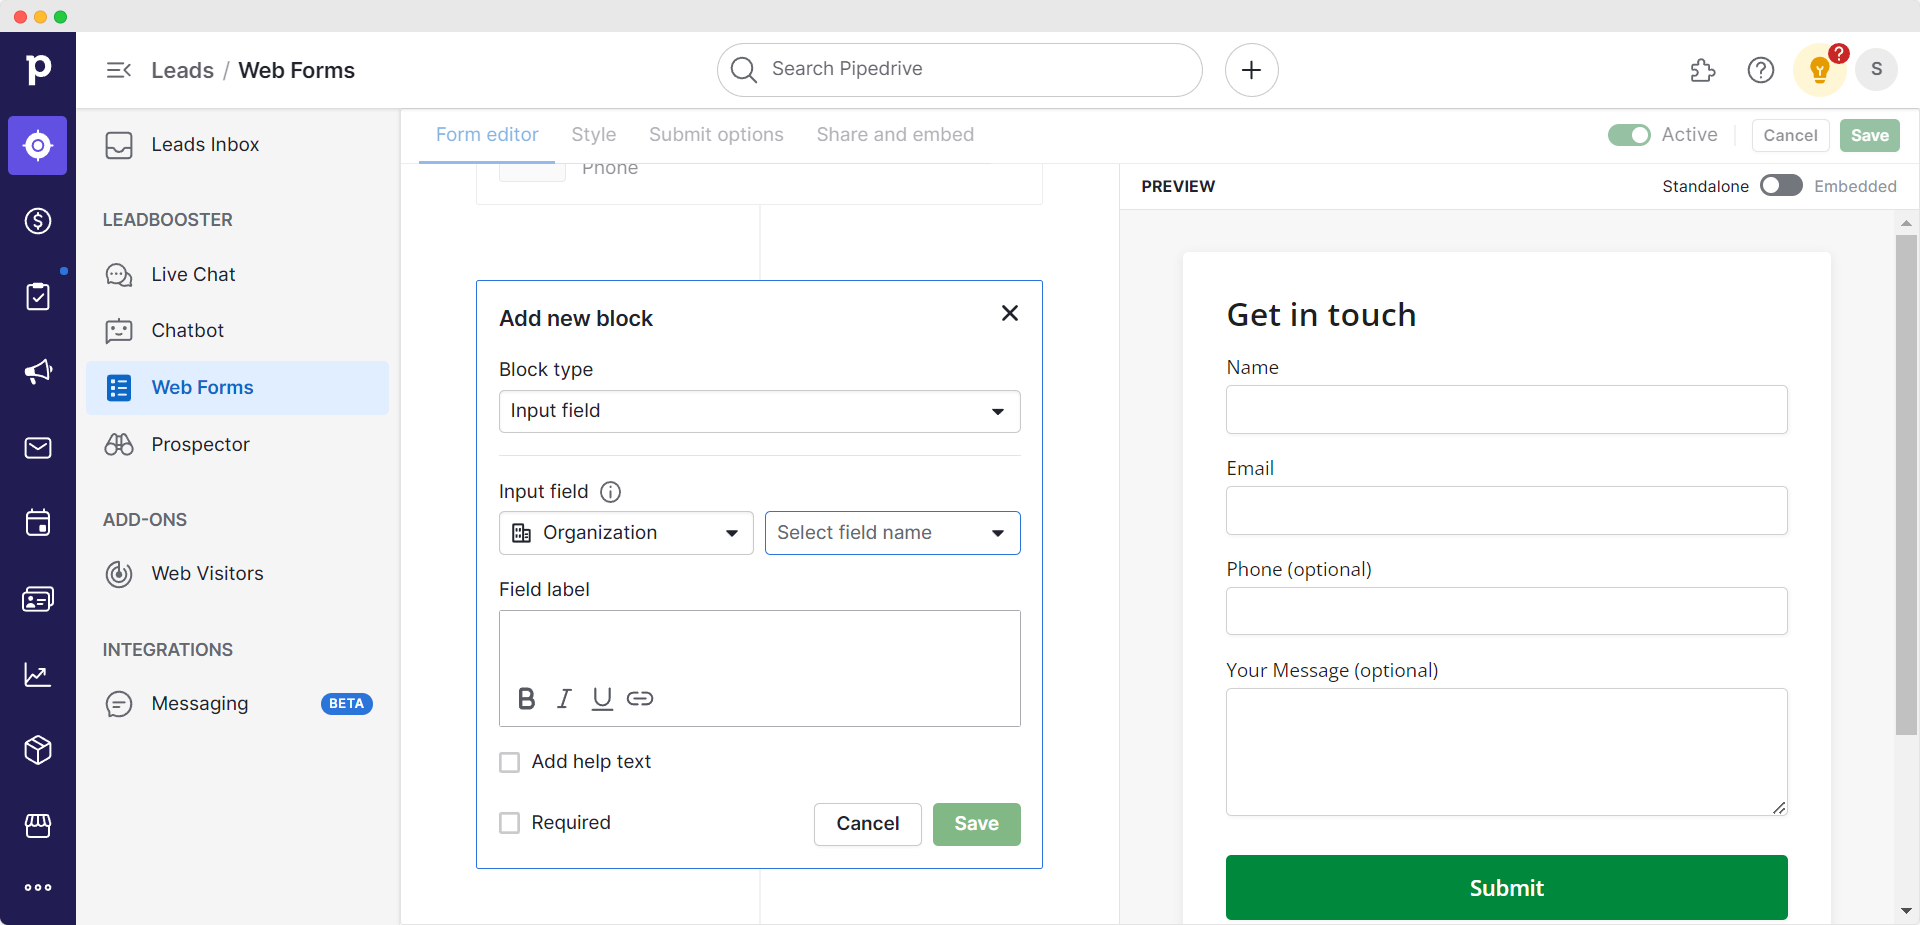
Task: Click the Insights chart icon
Action: [x=38, y=675]
